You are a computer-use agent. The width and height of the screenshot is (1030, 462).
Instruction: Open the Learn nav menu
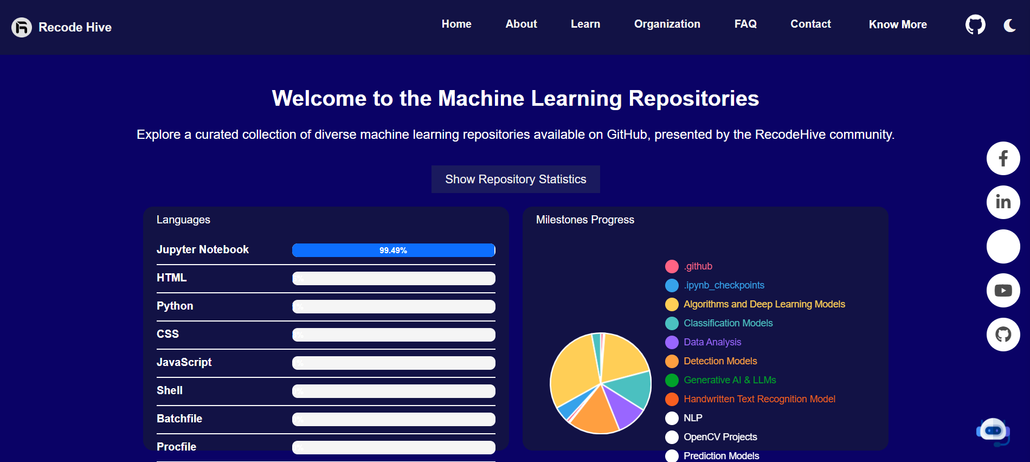click(x=585, y=24)
